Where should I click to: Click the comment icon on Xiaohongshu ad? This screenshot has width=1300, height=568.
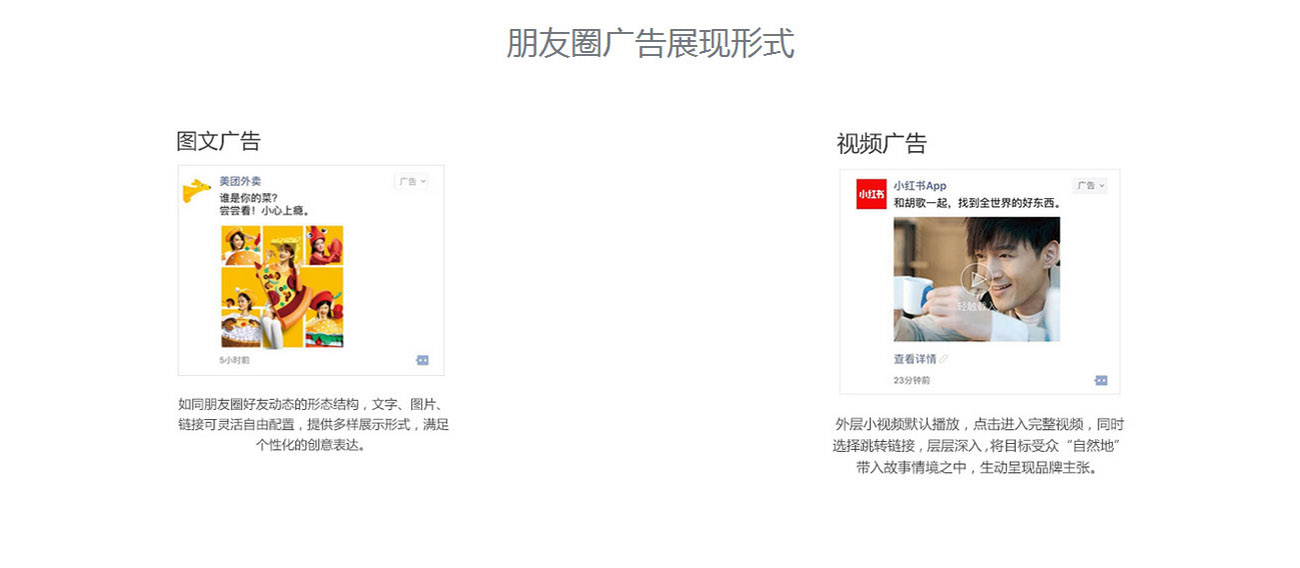pos(1101,380)
